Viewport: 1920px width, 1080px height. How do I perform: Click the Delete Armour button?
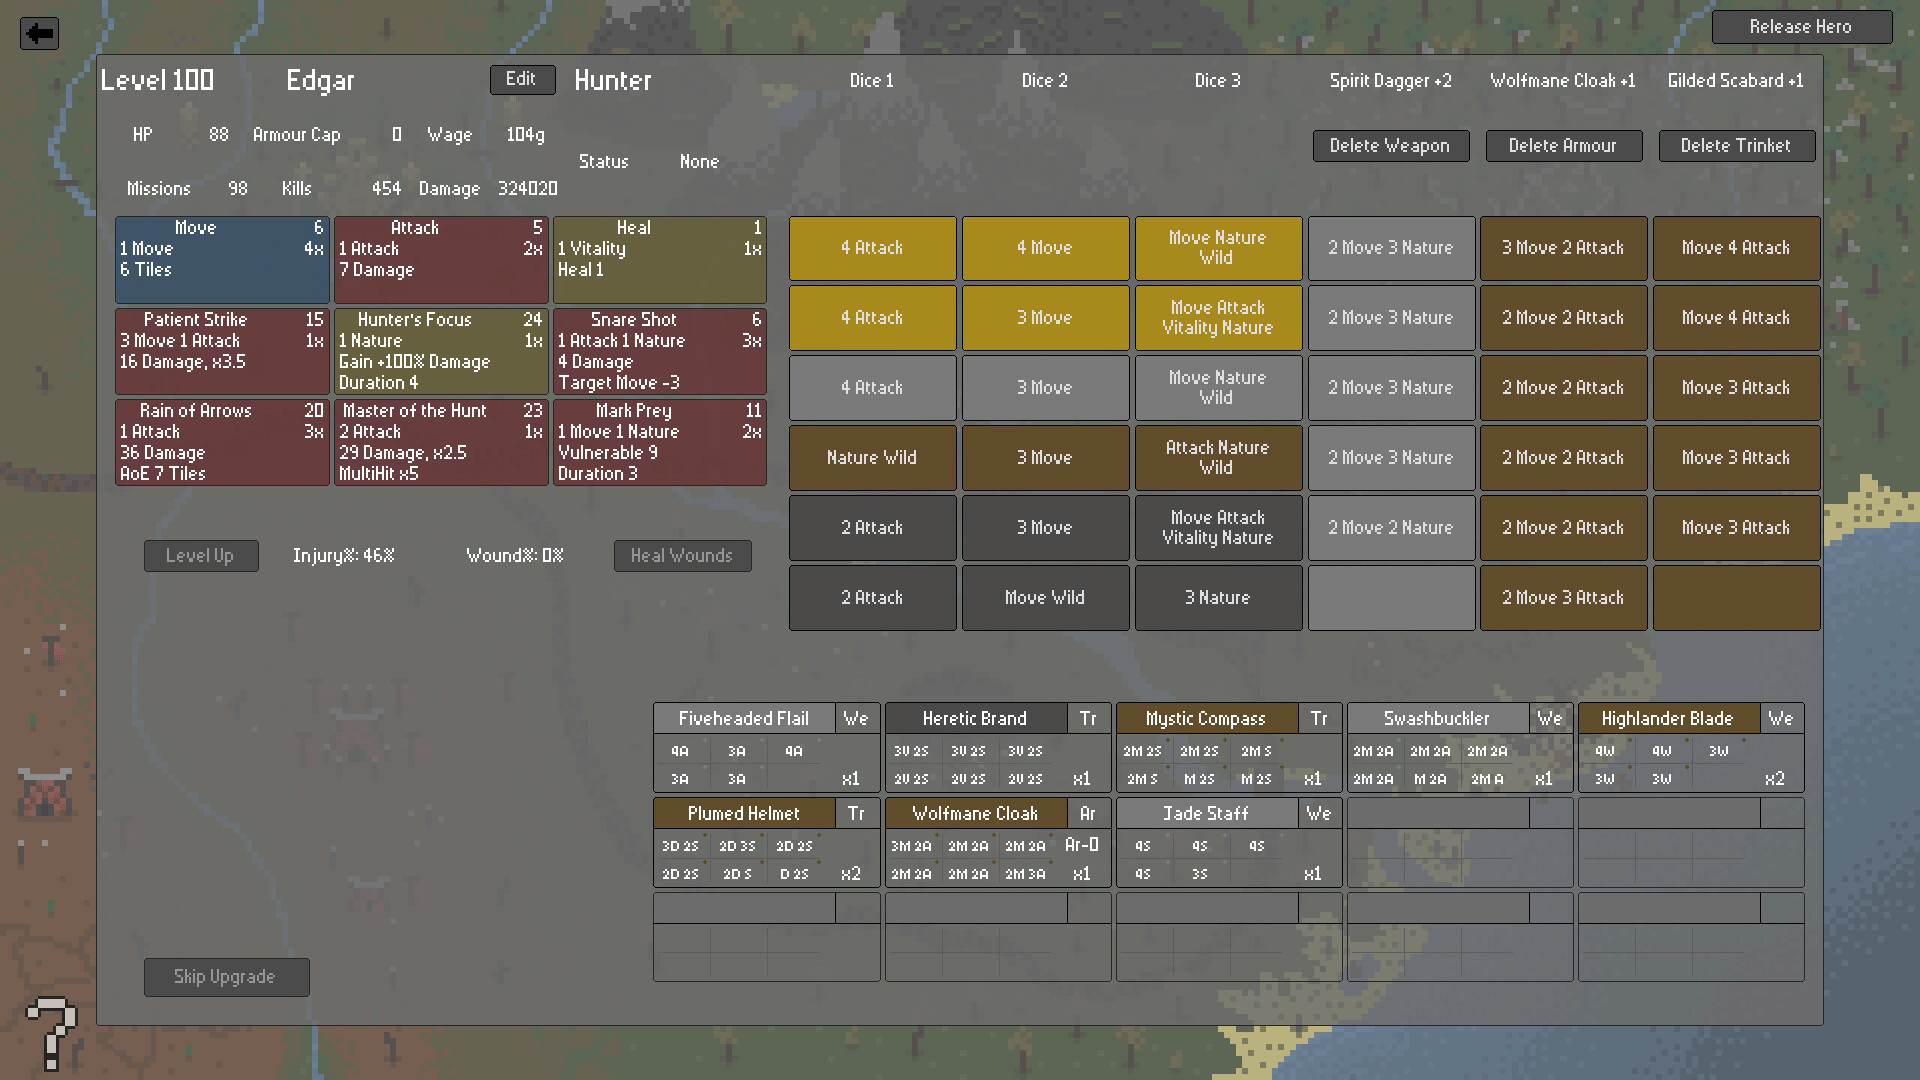pos(1563,146)
